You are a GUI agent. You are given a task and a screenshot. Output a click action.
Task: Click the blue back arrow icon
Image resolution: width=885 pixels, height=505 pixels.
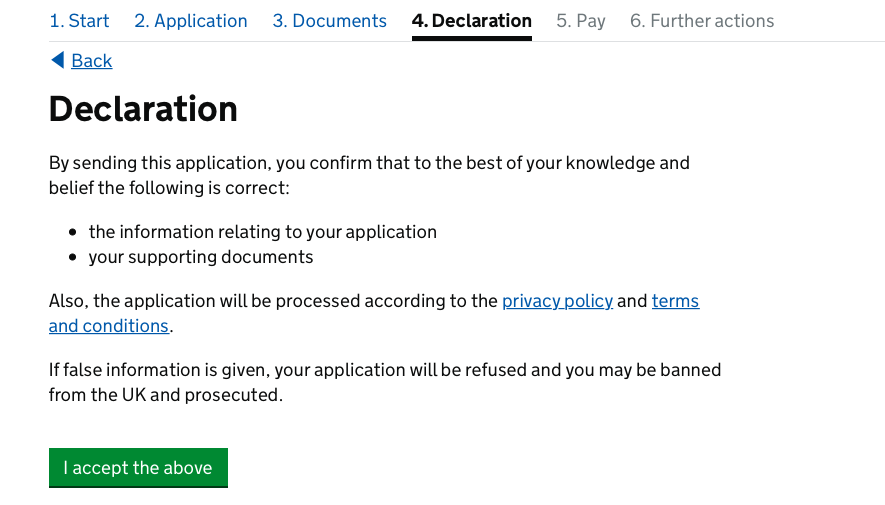[x=58, y=60]
